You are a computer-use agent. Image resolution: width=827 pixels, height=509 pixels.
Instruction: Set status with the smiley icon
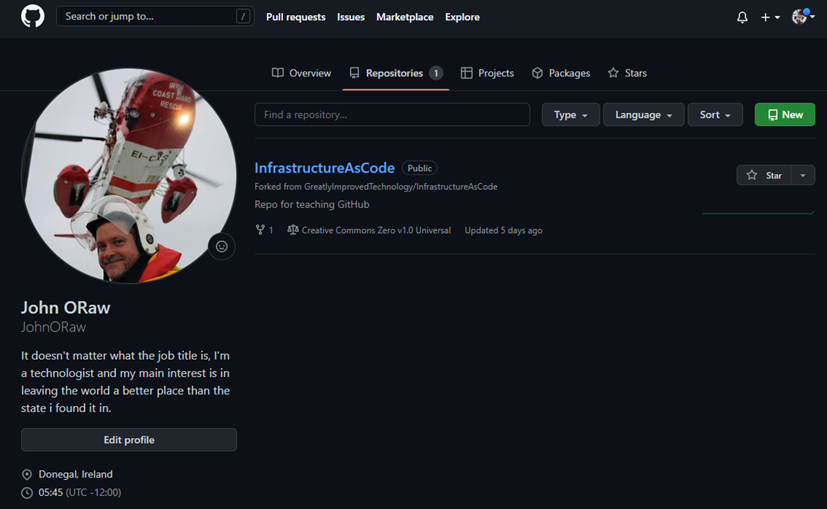click(x=222, y=246)
